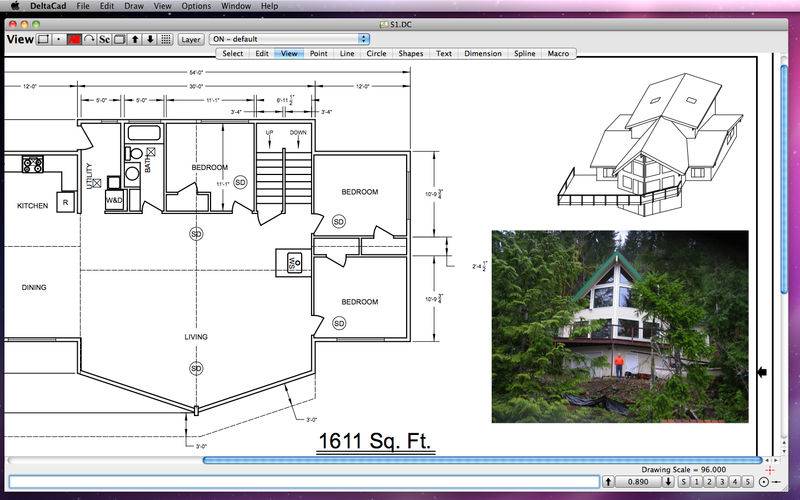Open the Edit menu in menu bar
The height and width of the screenshot is (500, 800).
(x=107, y=6)
